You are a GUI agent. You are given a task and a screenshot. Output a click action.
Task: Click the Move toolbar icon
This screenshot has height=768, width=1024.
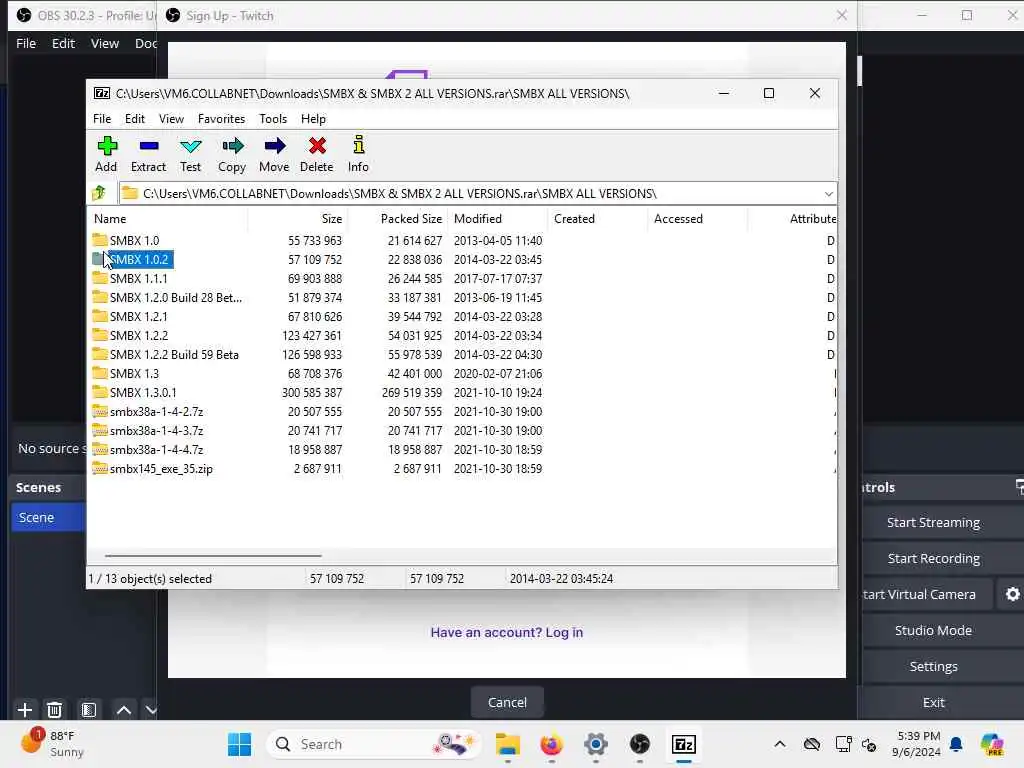pos(274,154)
